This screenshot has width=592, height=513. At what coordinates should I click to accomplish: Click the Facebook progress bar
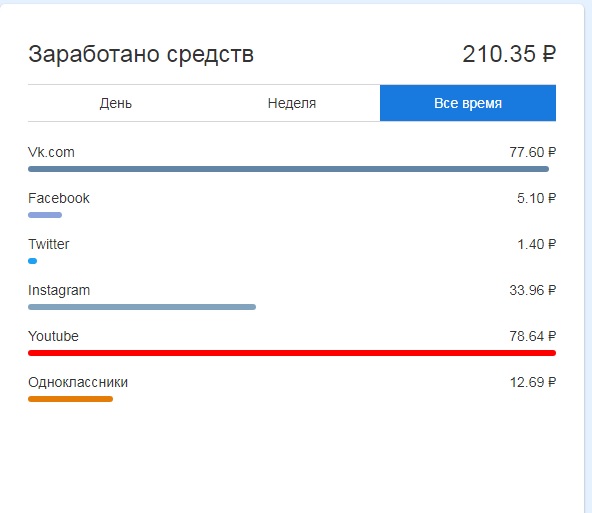[45, 215]
